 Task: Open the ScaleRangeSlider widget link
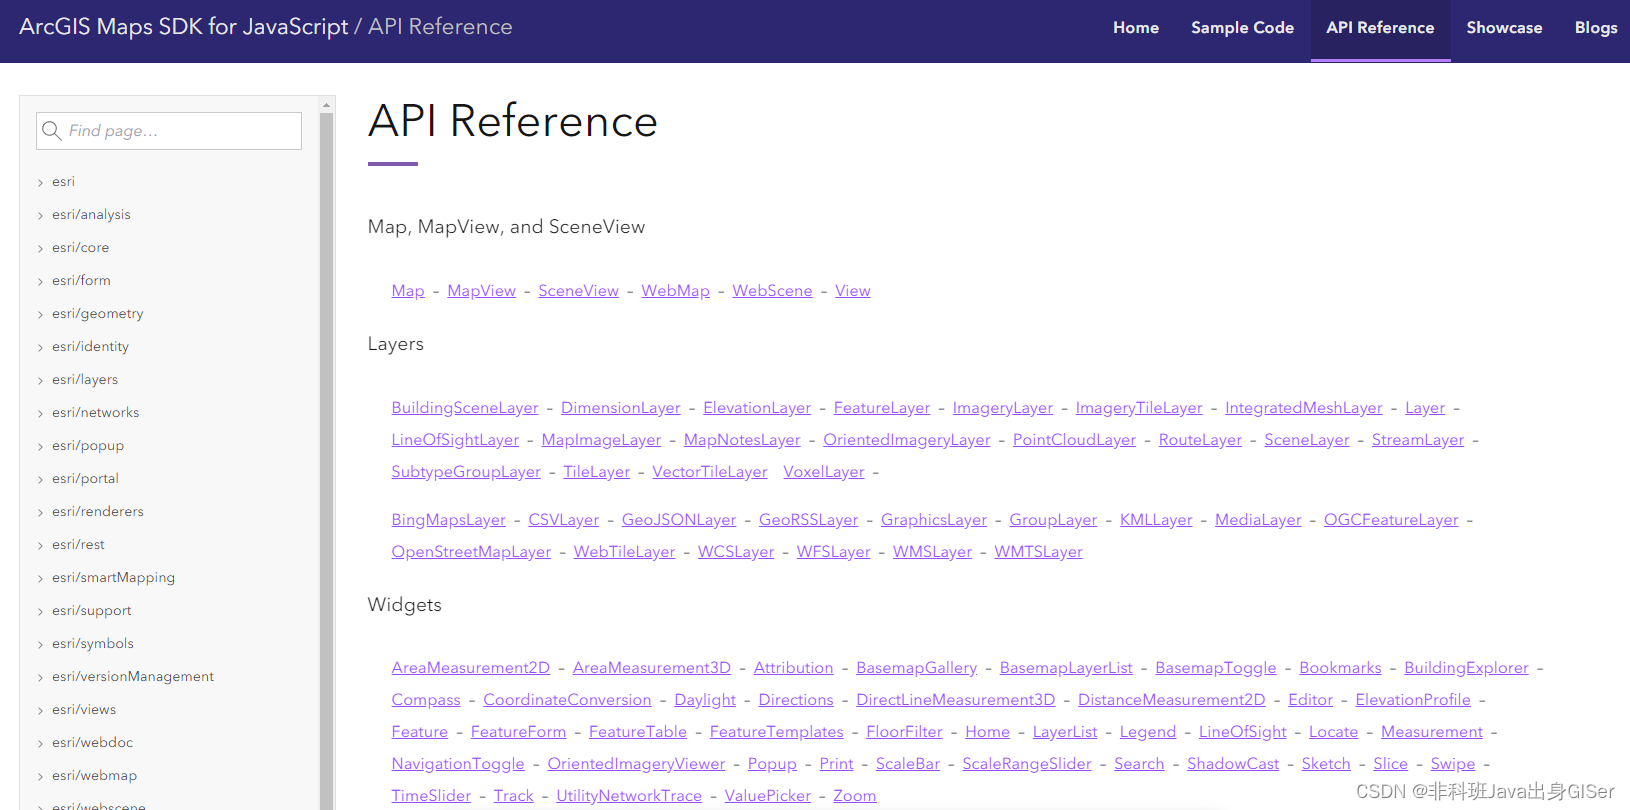(x=1027, y=764)
